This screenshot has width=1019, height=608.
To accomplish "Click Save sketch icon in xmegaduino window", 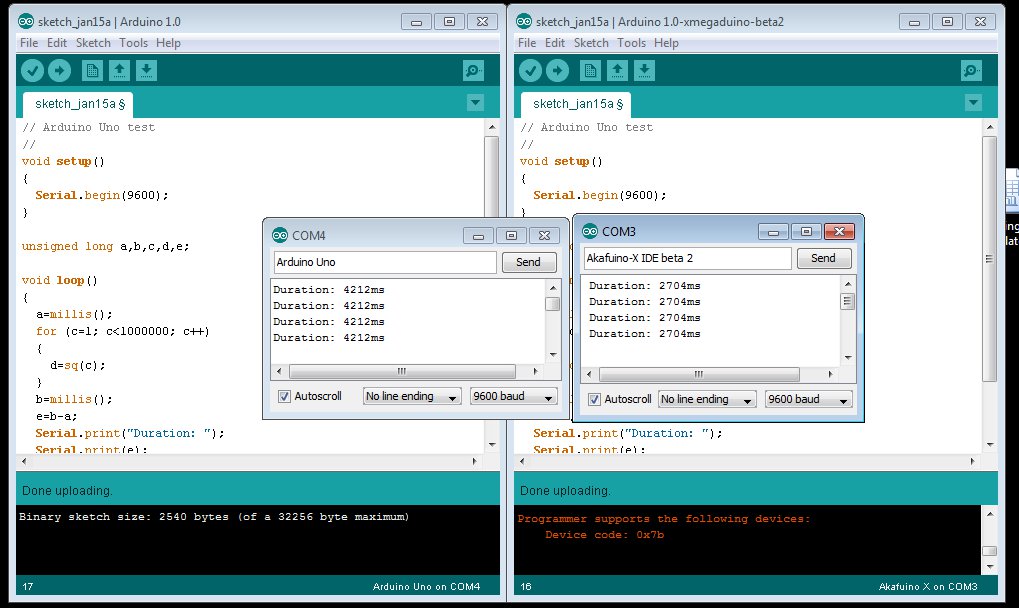I will pos(645,70).
